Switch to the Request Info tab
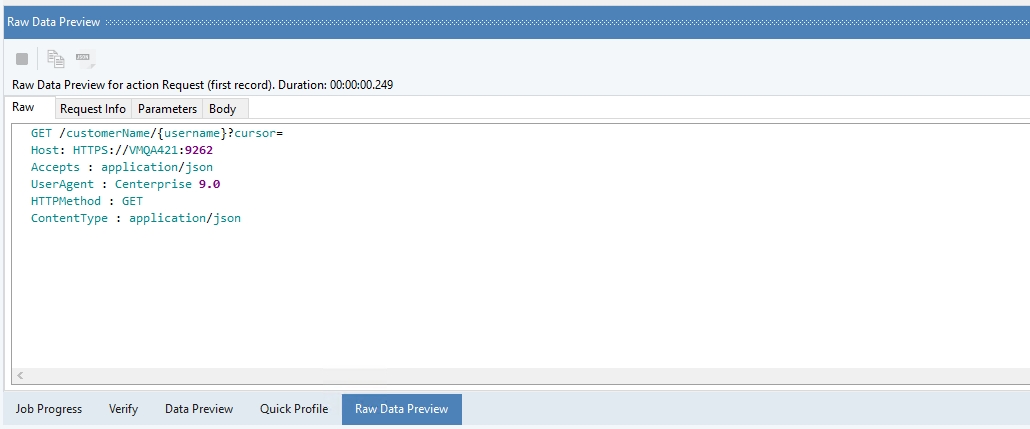 (93, 109)
